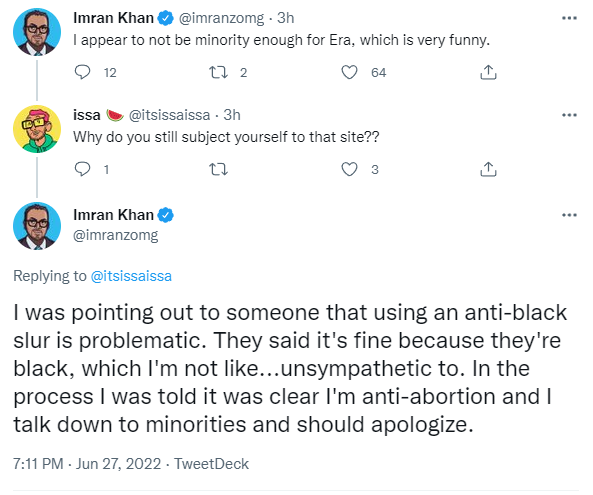The width and height of the screenshot is (593, 495).
Task: Click the TweetDeck source label
Action: [x=211, y=464]
